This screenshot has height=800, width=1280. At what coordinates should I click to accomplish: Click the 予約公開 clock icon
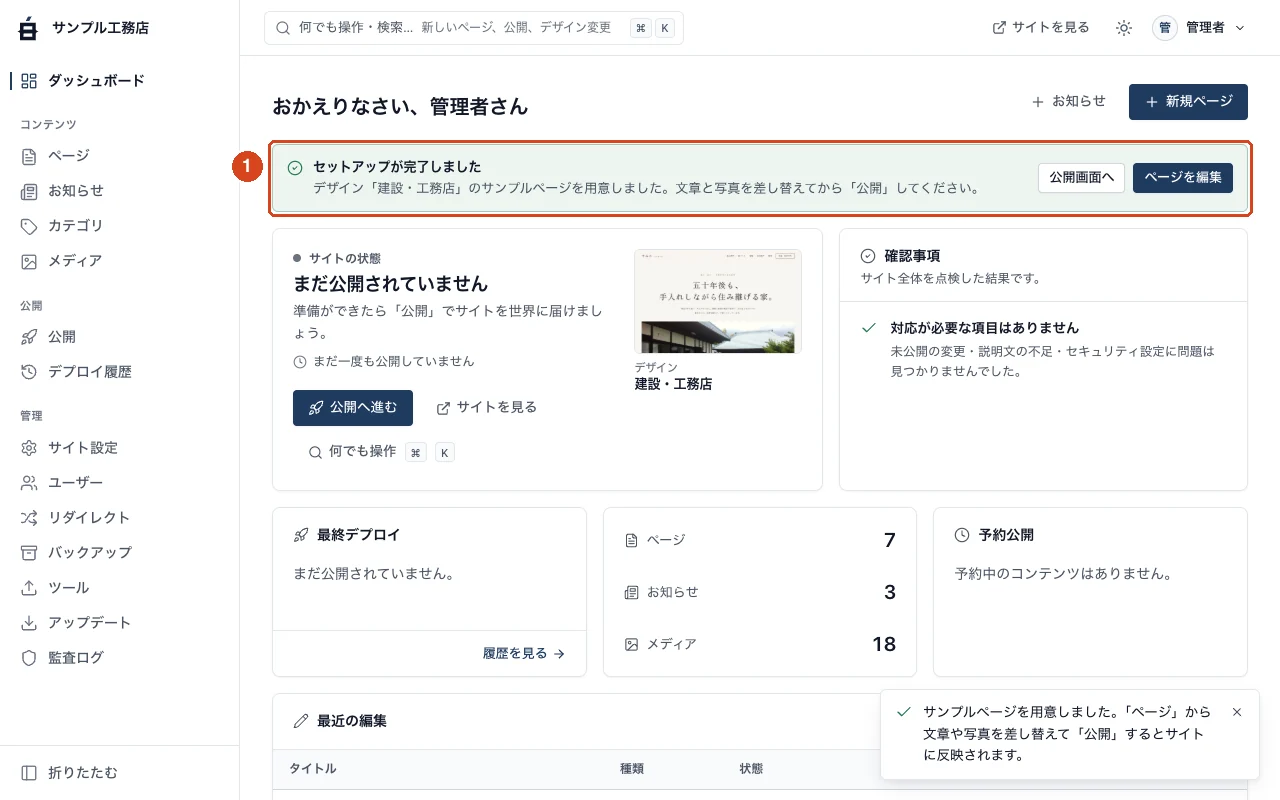coord(962,535)
